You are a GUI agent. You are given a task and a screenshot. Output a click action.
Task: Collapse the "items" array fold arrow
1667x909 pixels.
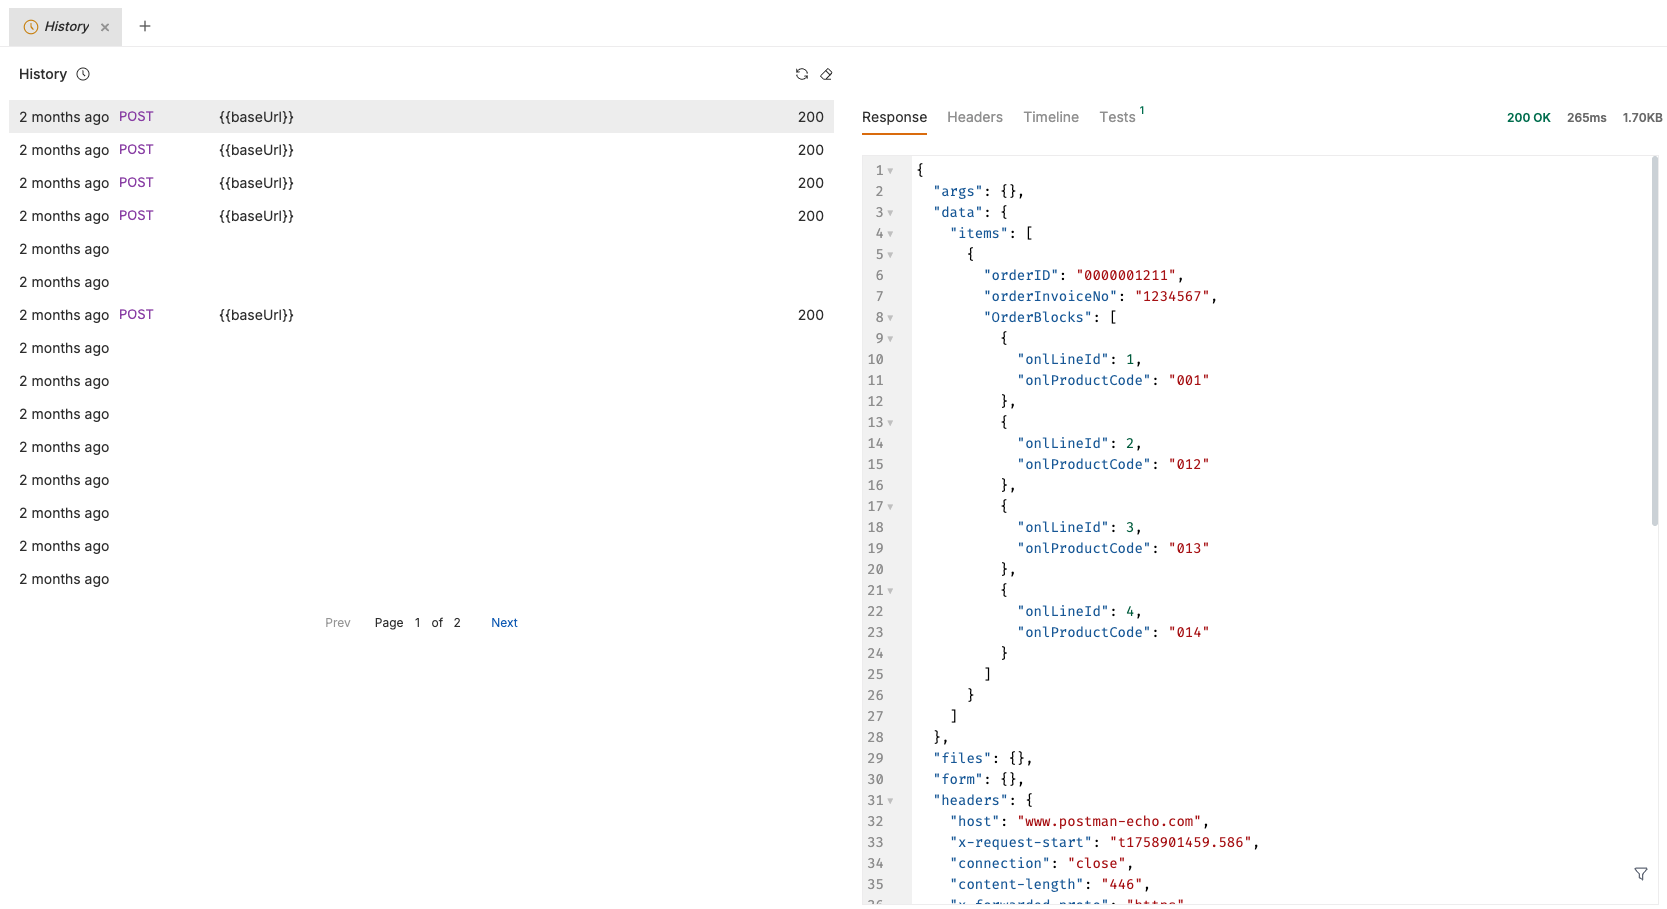pos(890,234)
